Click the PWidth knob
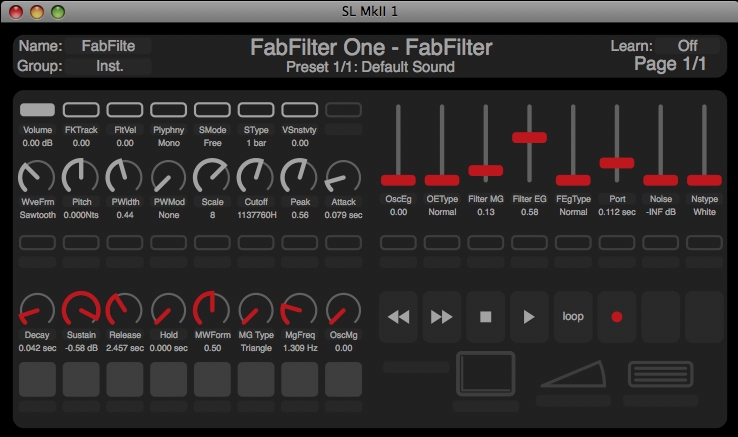738x437 pixels. click(x=125, y=177)
